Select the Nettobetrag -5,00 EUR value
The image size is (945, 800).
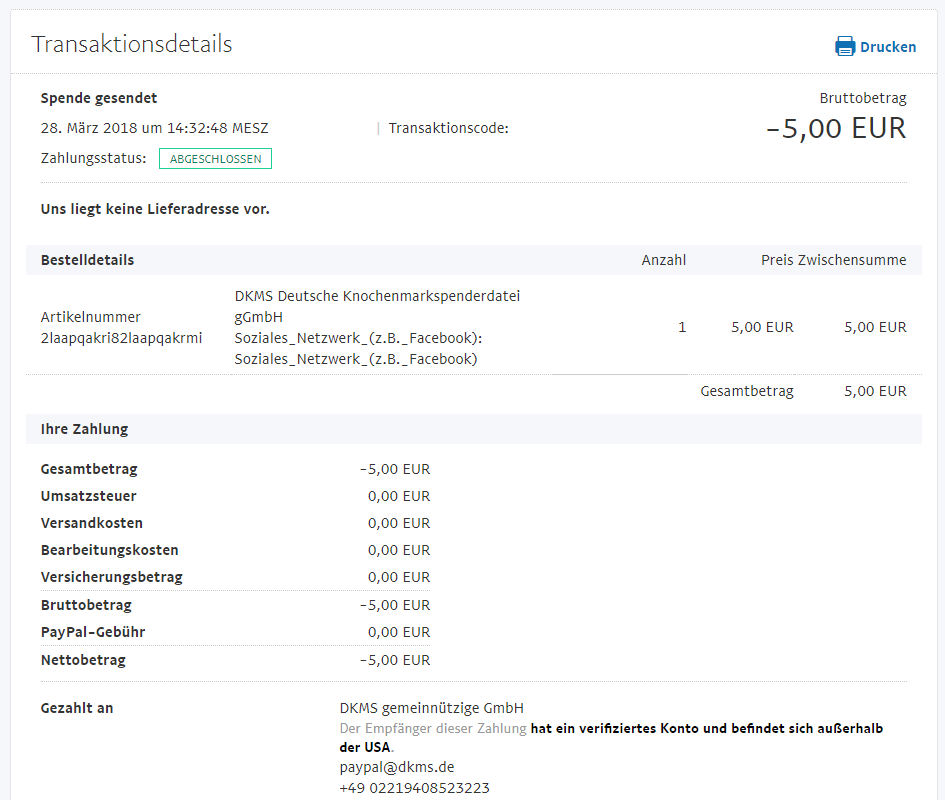(395, 660)
